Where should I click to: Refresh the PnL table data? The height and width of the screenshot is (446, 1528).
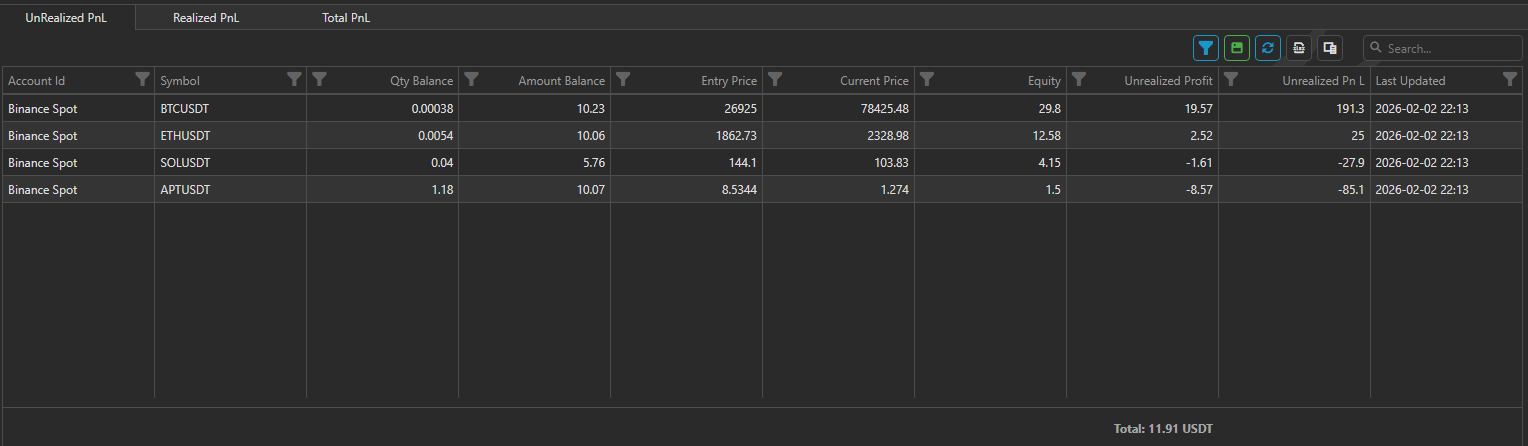[x=1268, y=48]
